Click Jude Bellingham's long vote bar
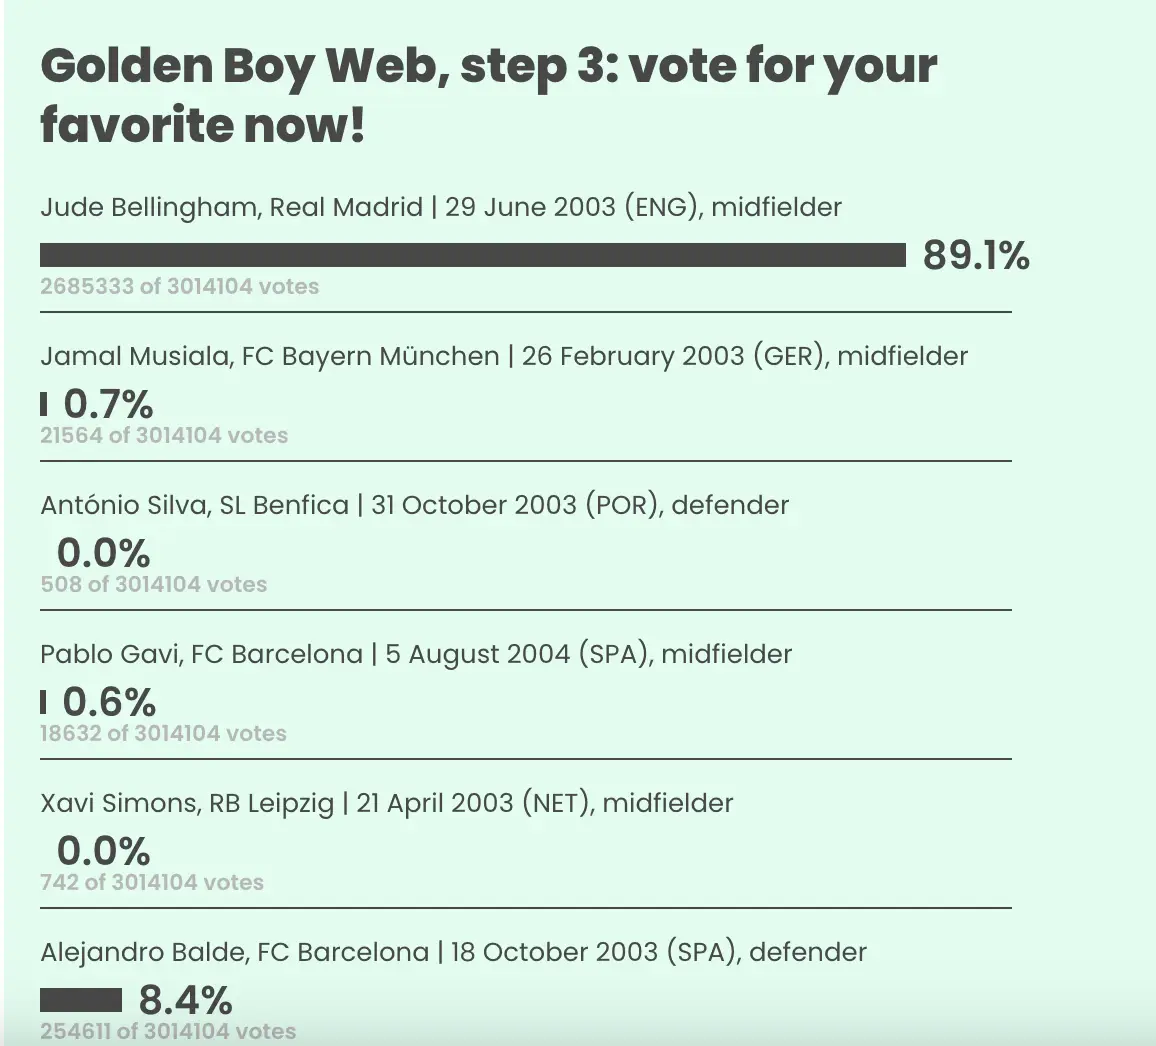This screenshot has width=1156, height=1046. (473, 256)
